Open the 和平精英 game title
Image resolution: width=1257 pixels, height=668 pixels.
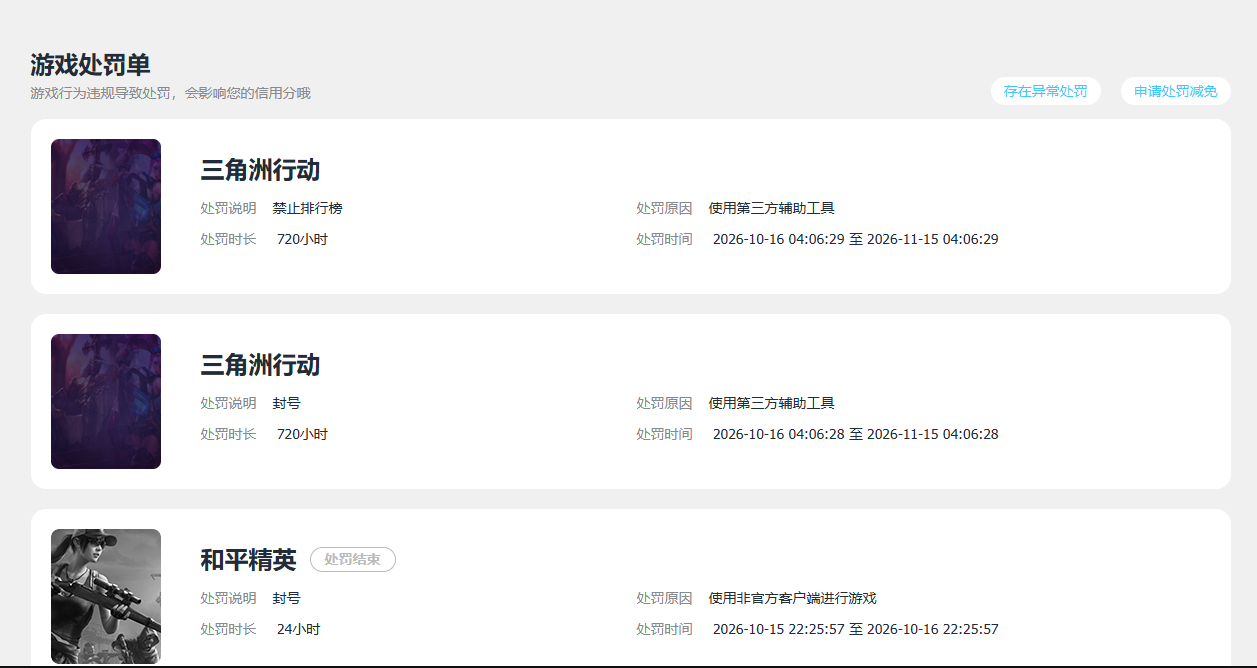(x=248, y=560)
